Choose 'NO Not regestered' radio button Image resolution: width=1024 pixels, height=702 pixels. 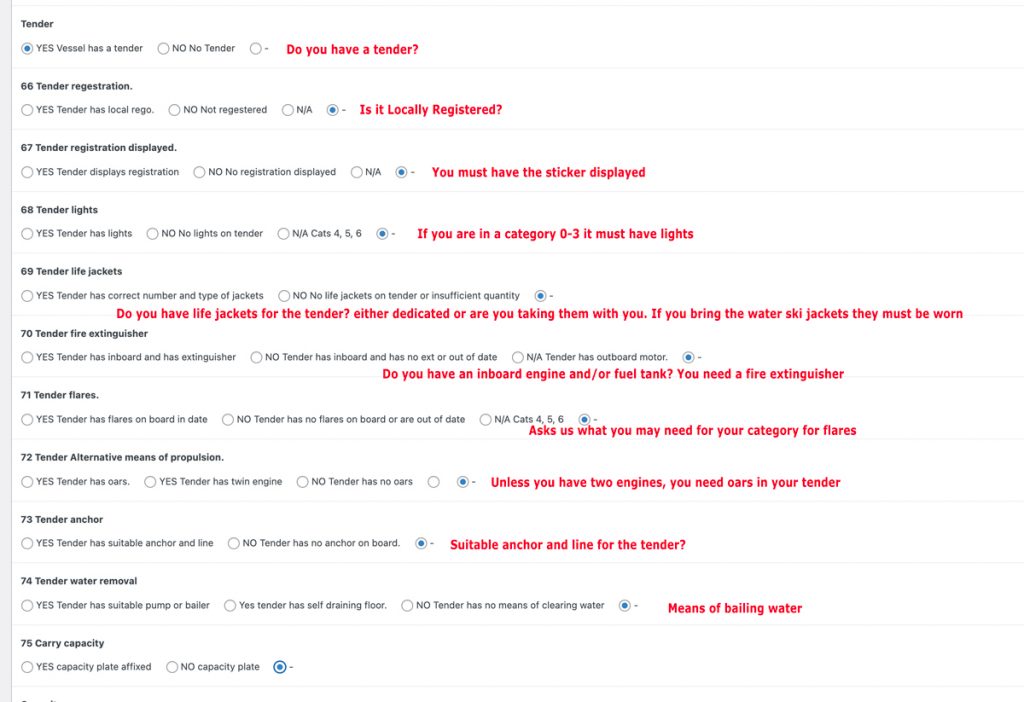click(175, 110)
